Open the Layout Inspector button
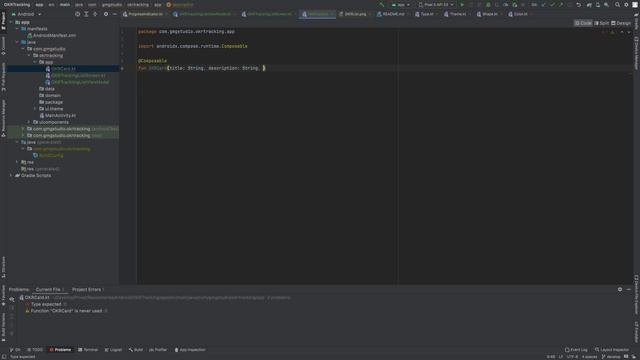This screenshot has width=640, height=360. [611, 350]
